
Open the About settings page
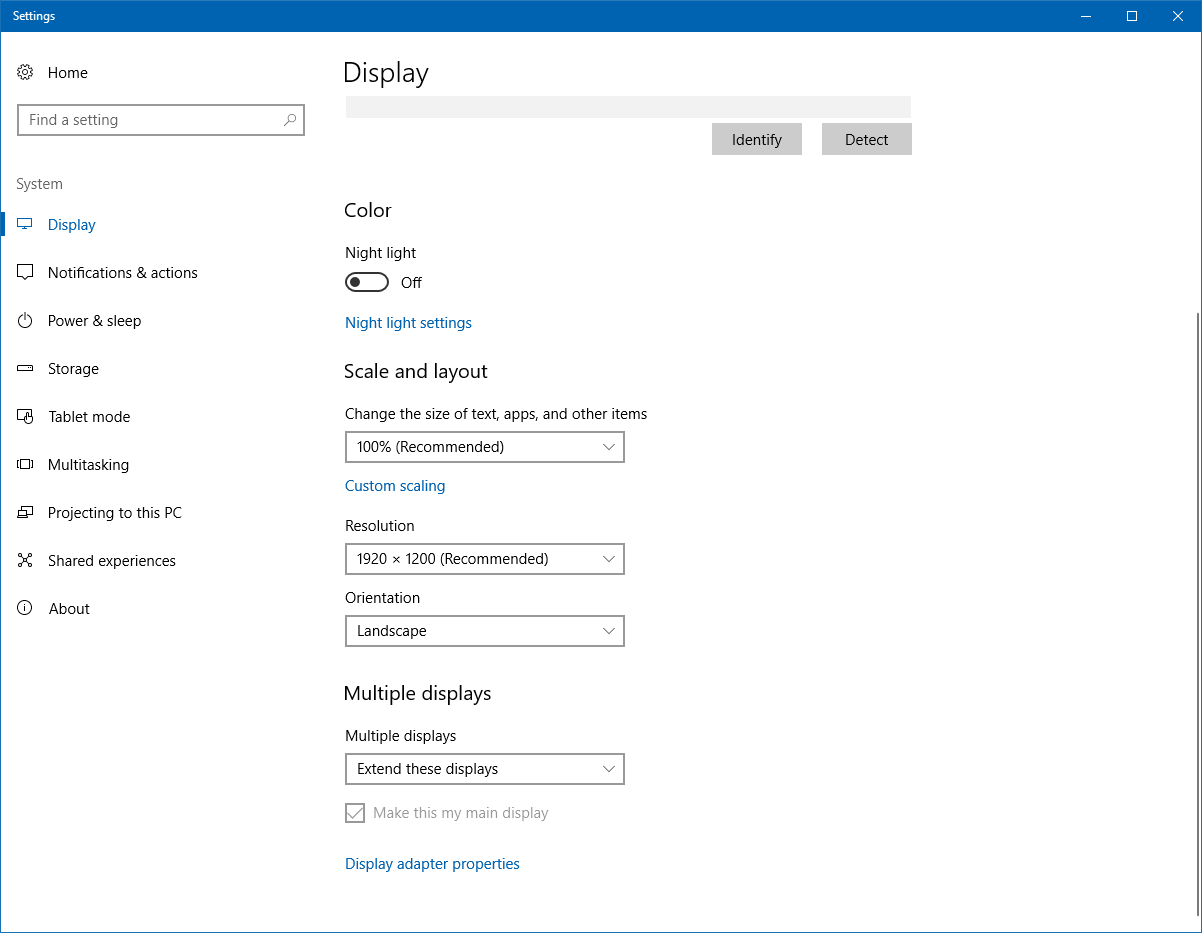pyautogui.click(x=69, y=609)
